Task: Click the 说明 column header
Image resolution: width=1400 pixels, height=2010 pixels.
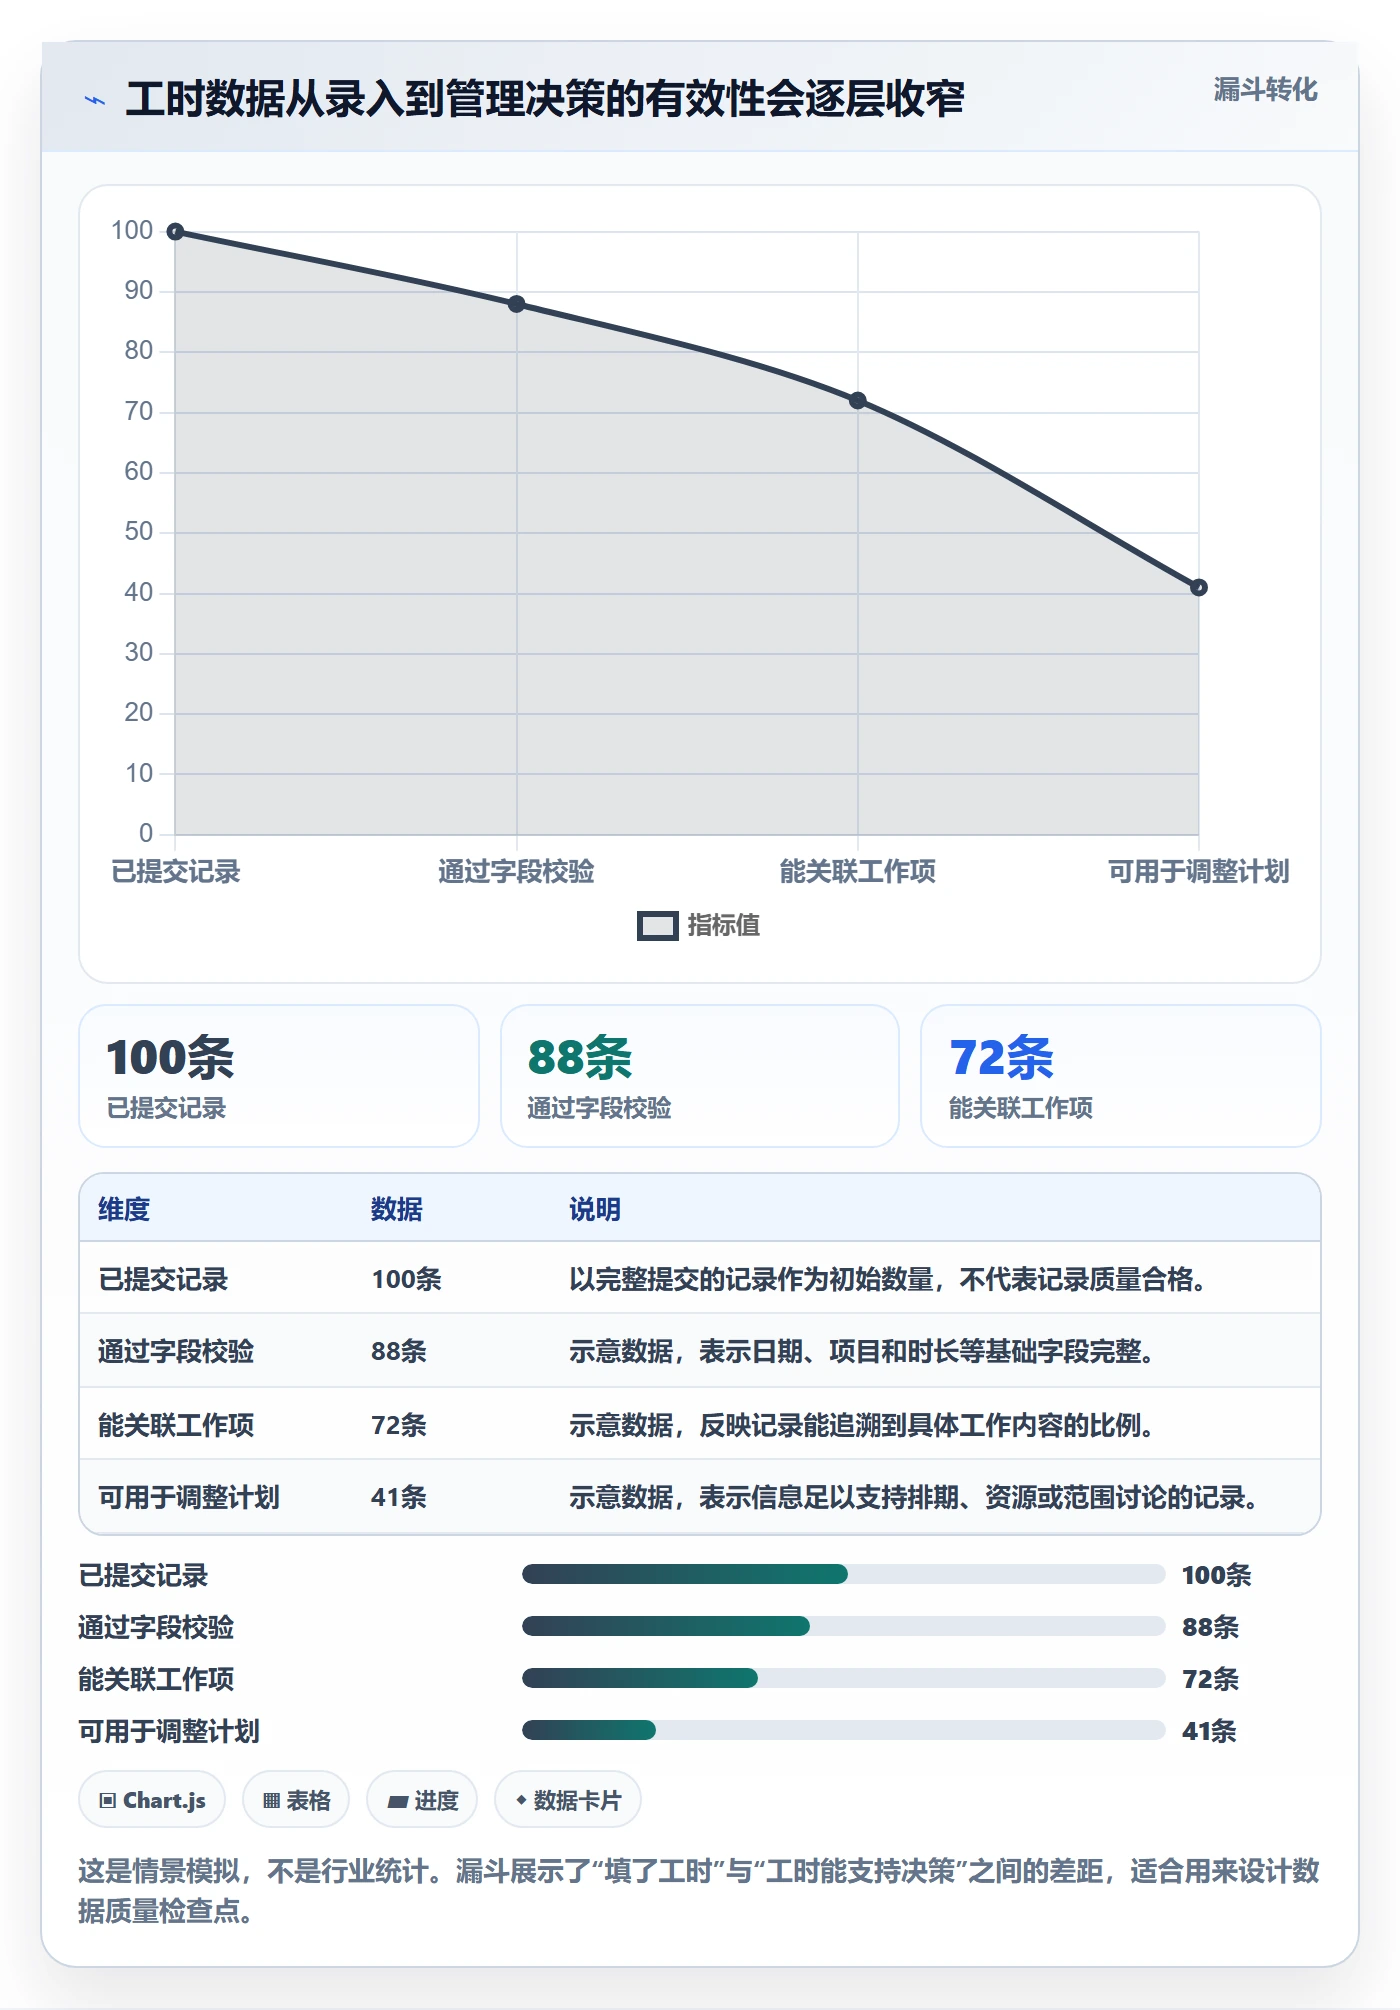Action: coord(595,1209)
